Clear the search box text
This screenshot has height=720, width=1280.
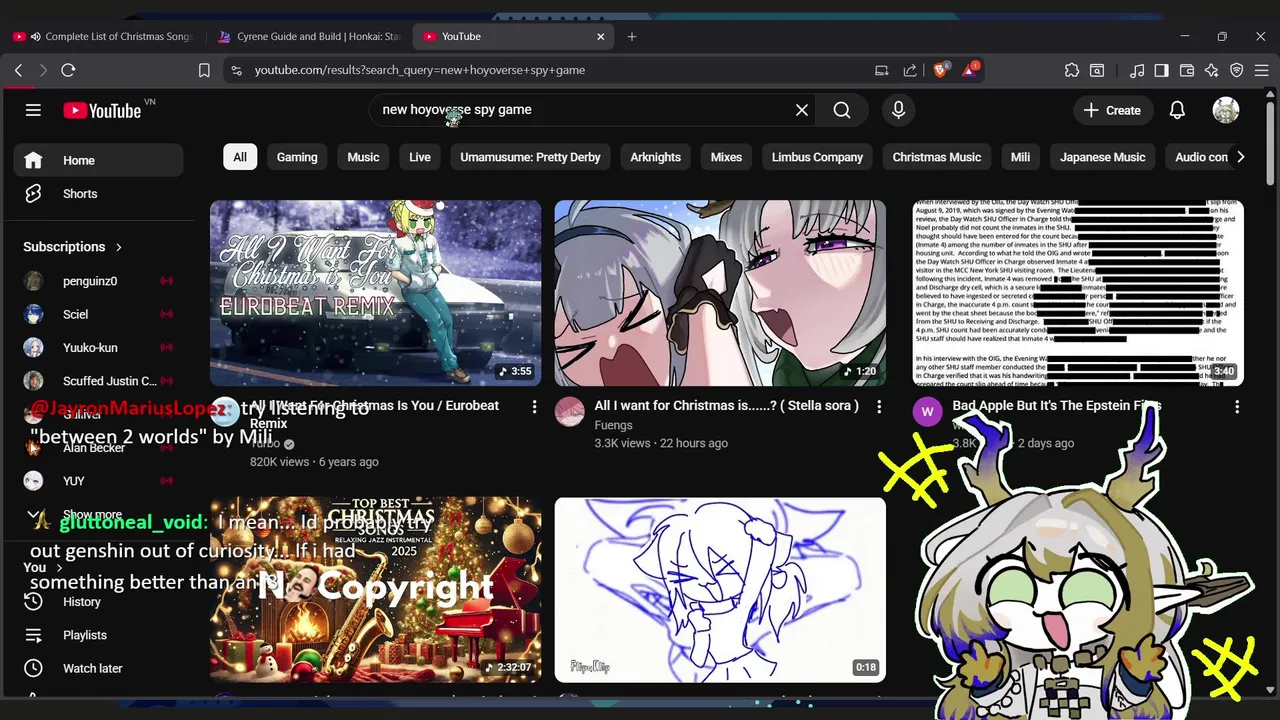(x=801, y=110)
